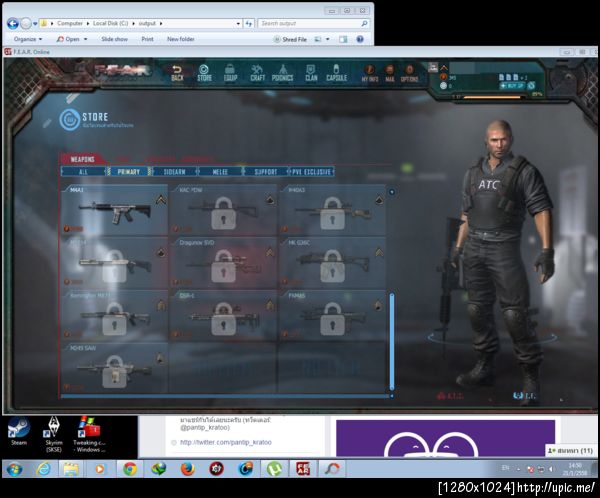Click Explorer's forward navigation arrow
This screenshot has height=498, width=600.
click(x=26, y=24)
